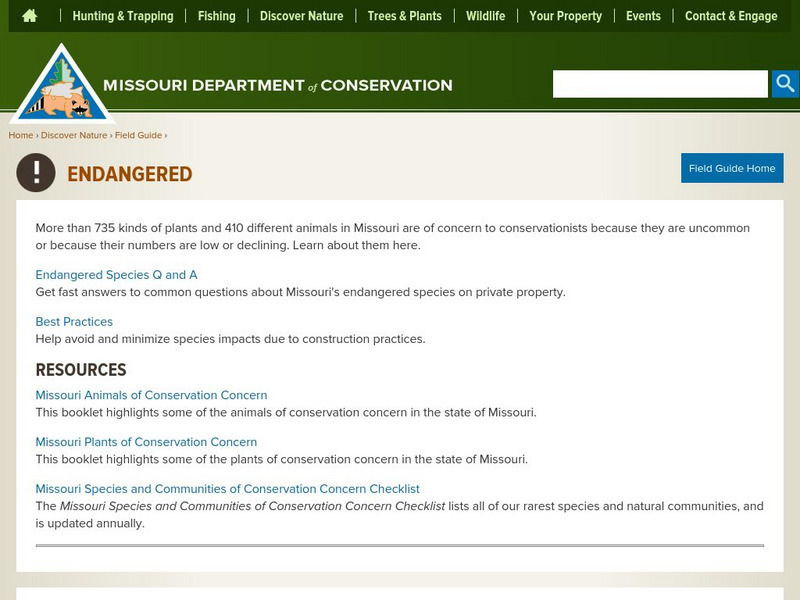Click italic 'Missouri Species and Communities' checklist description

[253, 506]
